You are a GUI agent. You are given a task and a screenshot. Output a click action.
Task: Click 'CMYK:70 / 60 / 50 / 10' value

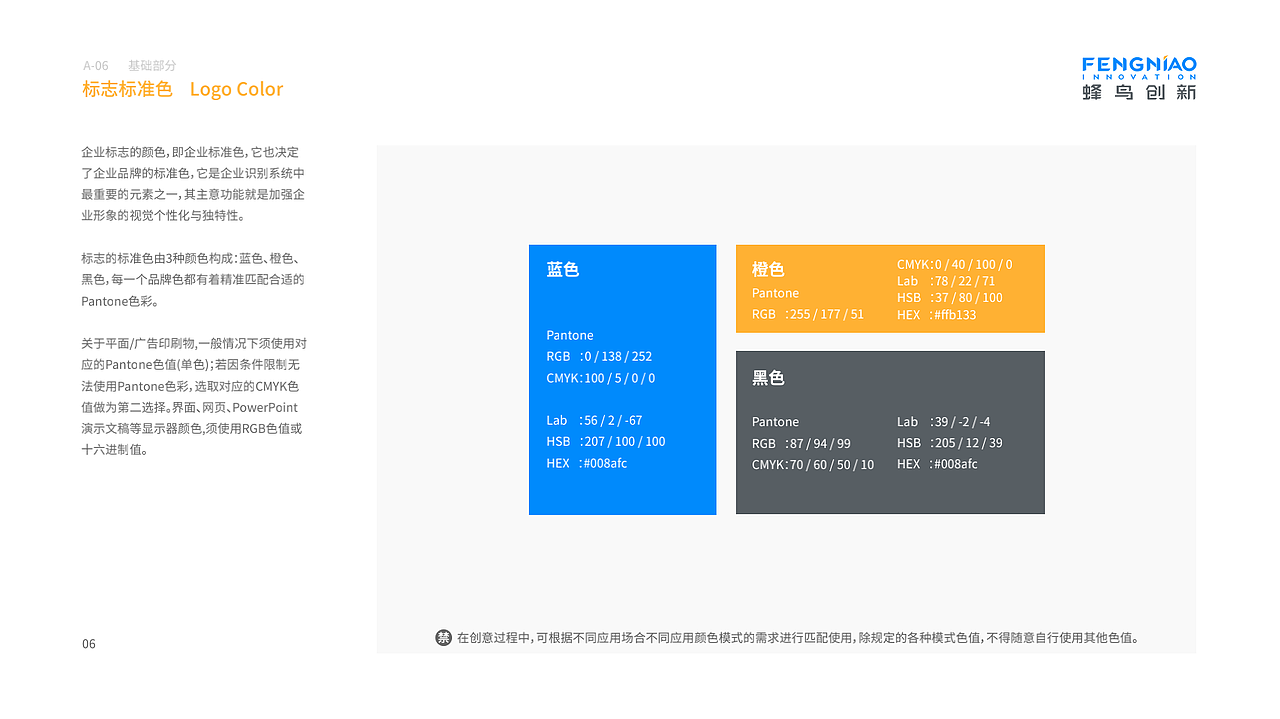813,464
